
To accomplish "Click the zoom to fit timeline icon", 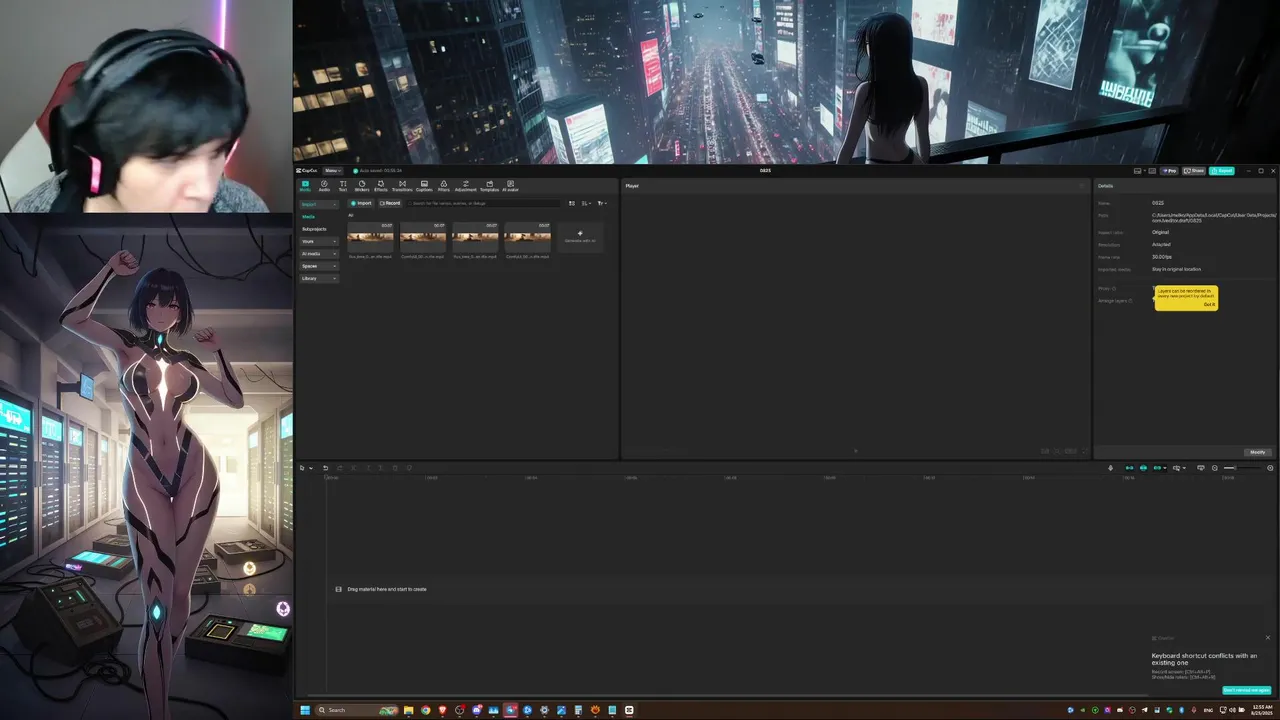I will (1270, 468).
